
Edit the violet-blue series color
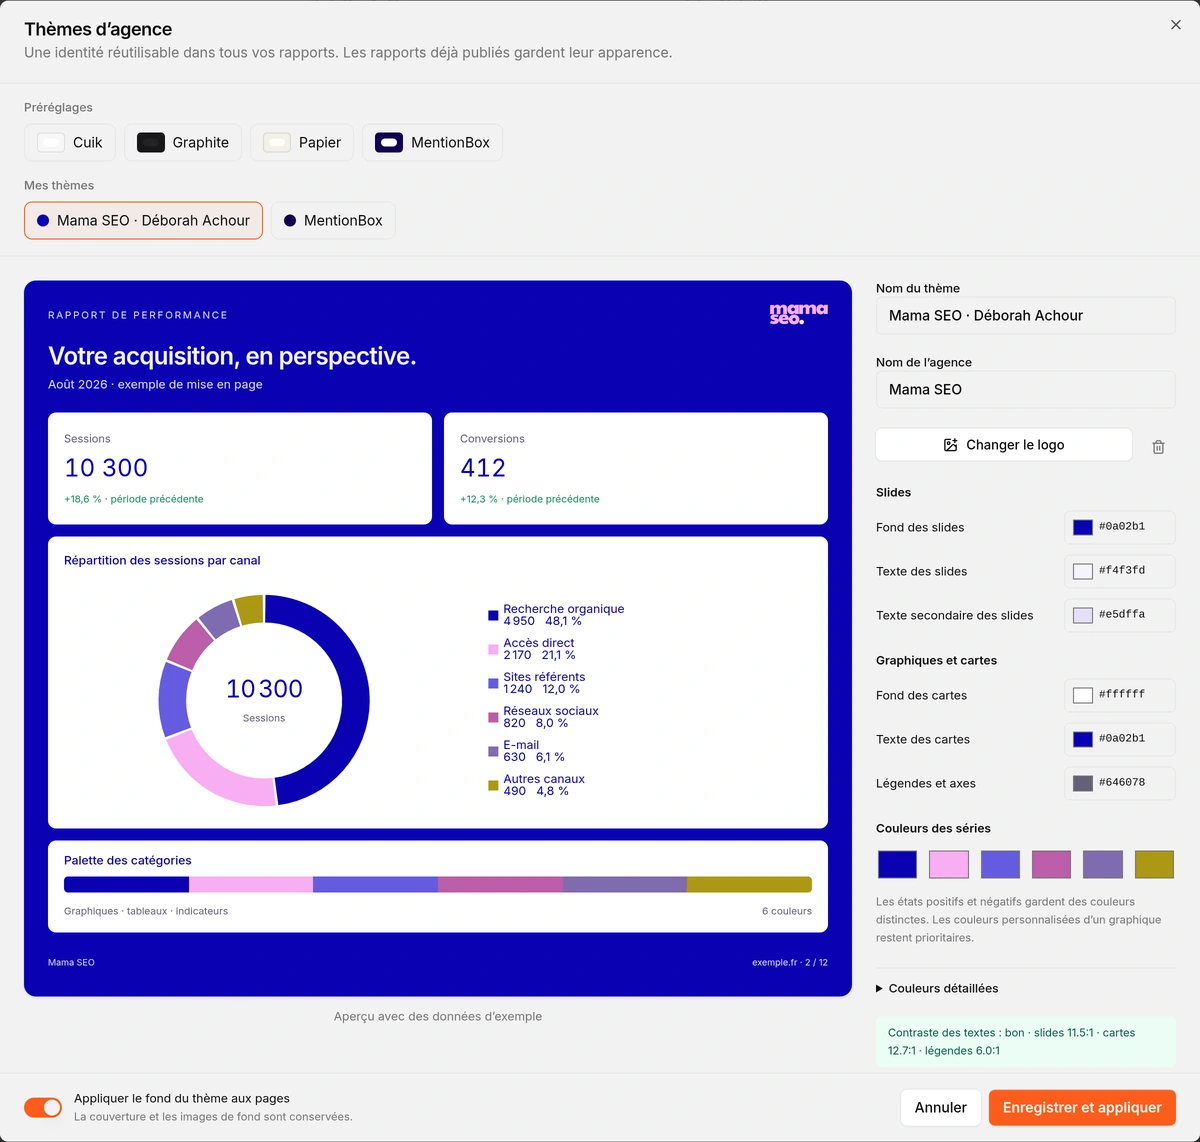click(1000, 864)
